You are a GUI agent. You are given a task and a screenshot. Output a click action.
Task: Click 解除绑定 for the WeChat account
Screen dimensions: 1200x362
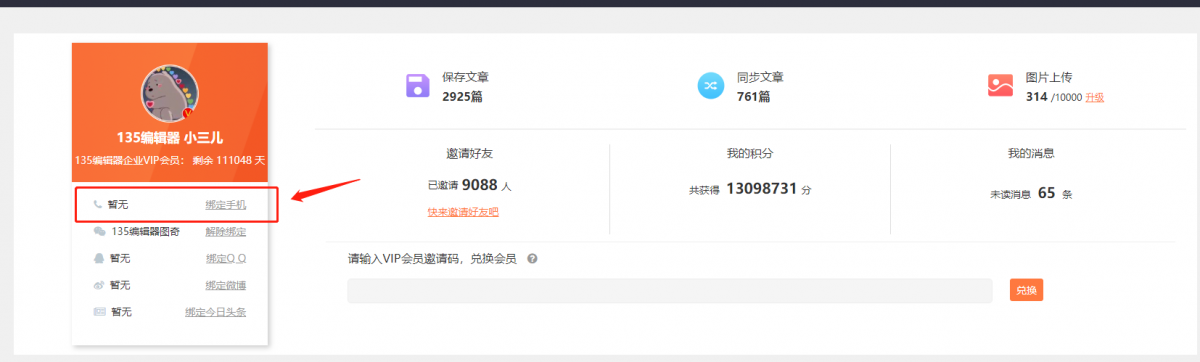[226, 231]
